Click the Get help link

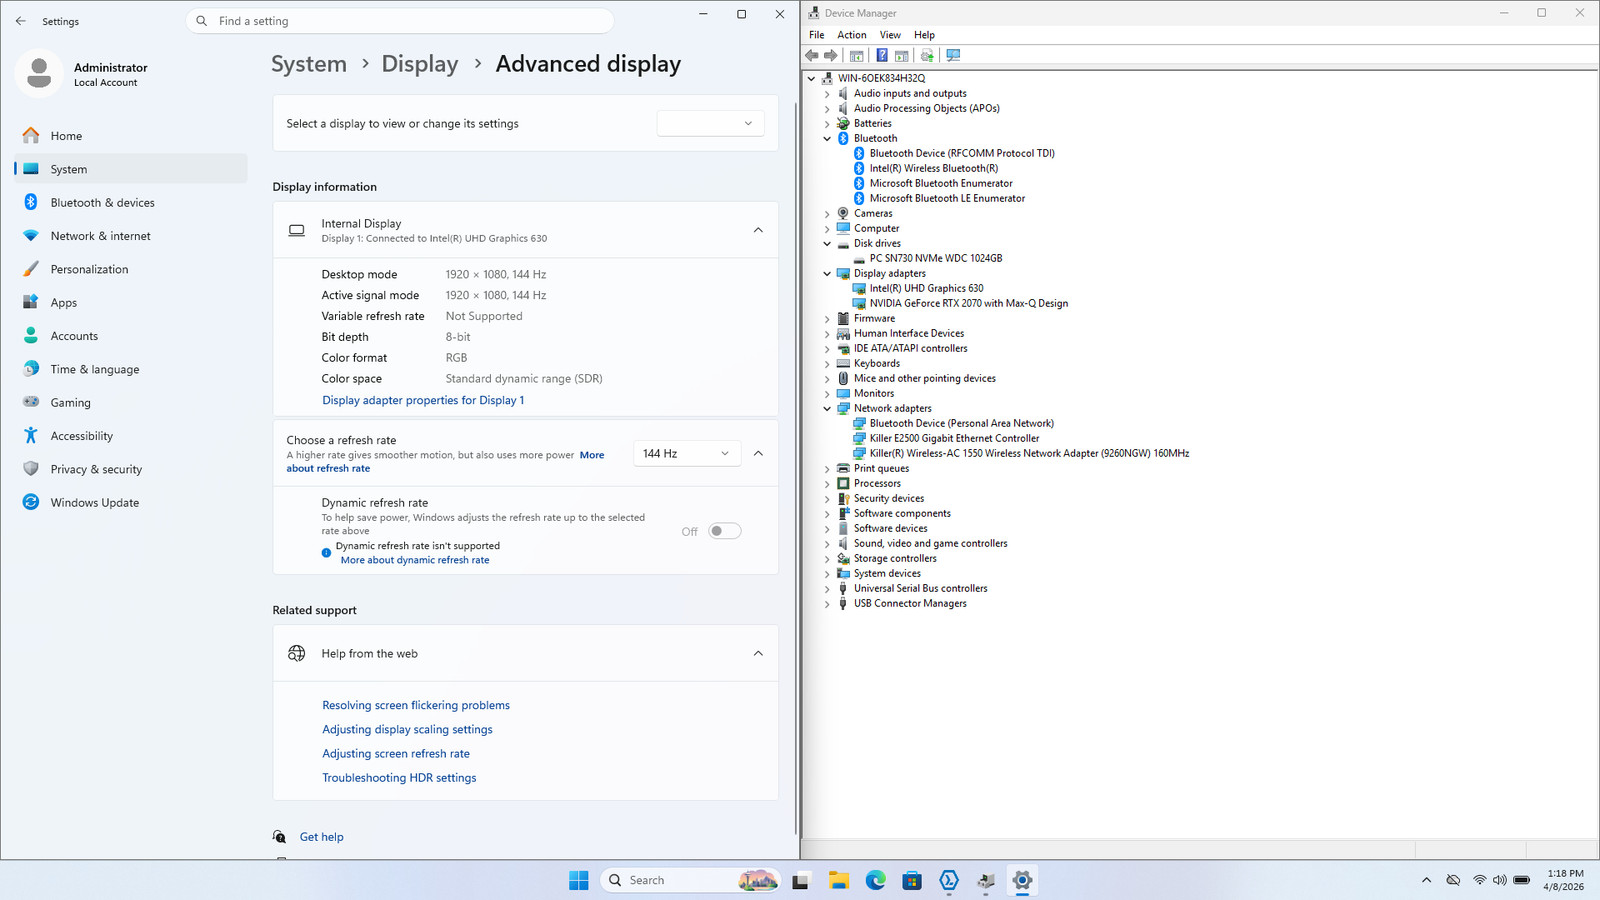click(322, 837)
